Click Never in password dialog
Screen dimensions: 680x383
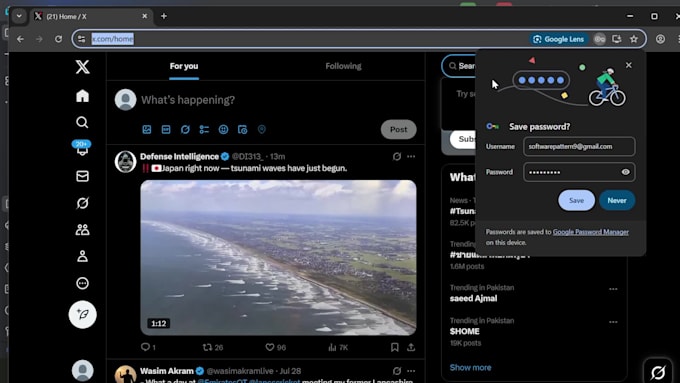click(617, 200)
